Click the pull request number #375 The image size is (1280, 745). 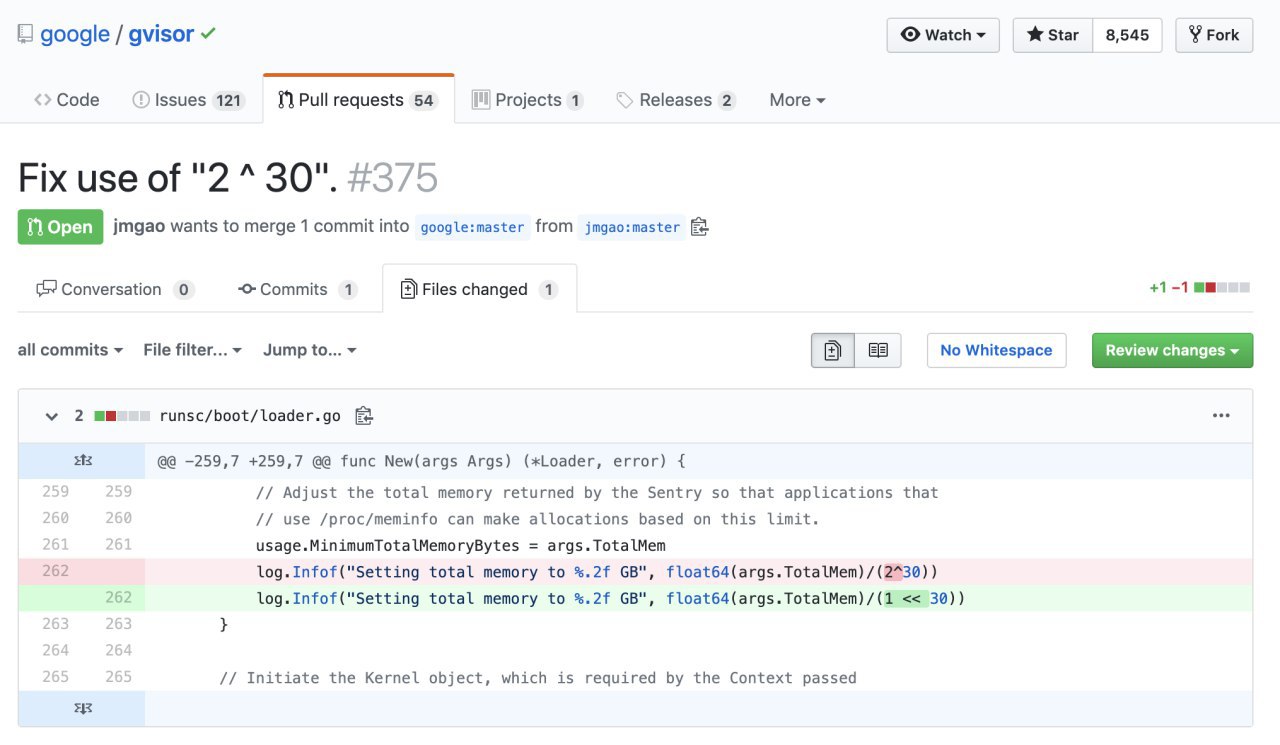click(392, 178)
